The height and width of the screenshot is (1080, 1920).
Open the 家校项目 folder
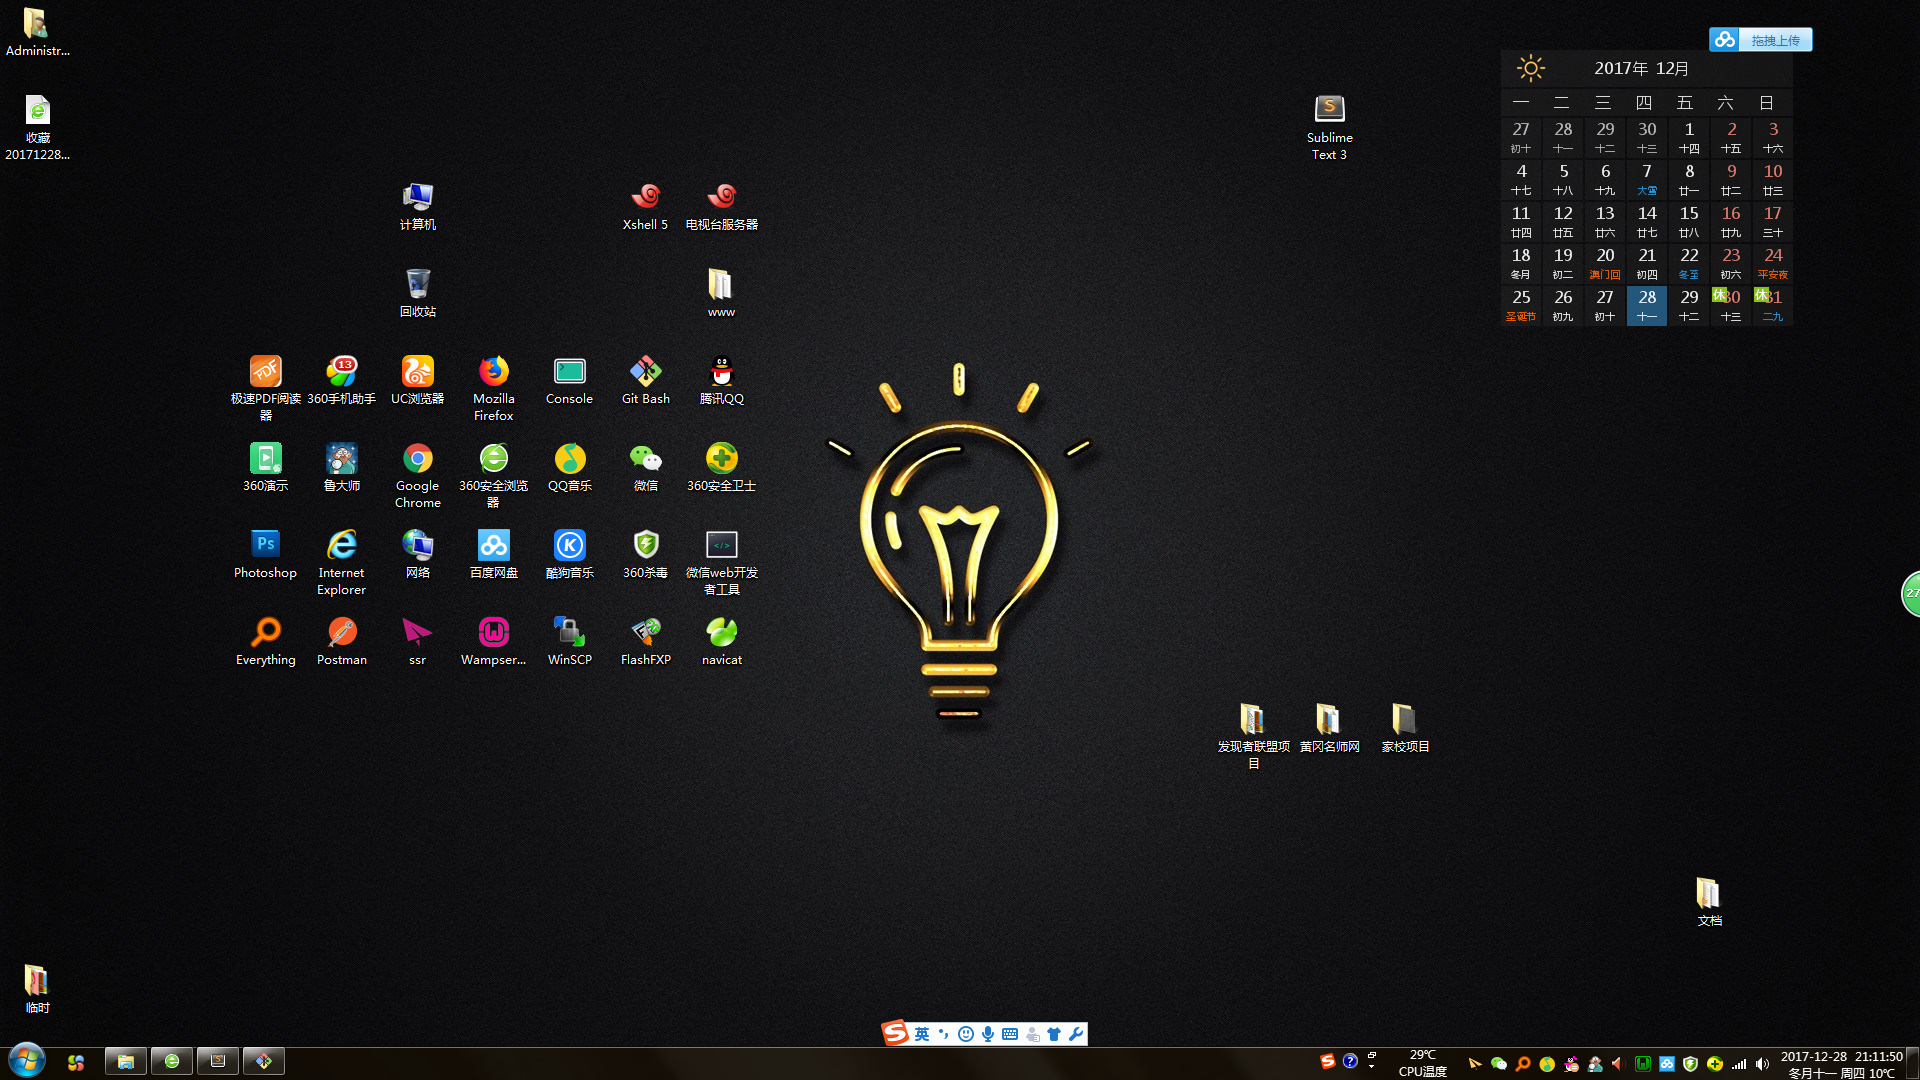[1405, 728]
